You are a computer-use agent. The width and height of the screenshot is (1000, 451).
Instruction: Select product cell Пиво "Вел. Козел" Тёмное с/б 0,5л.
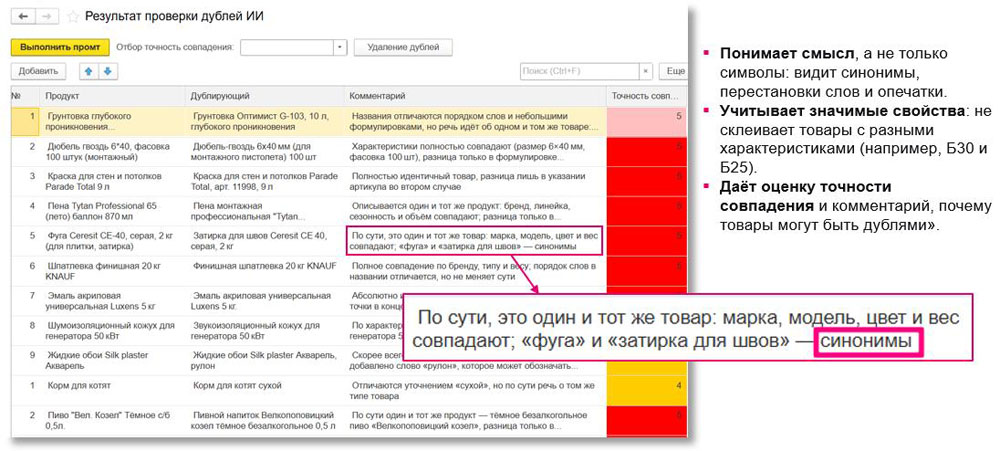coord(112,420)
